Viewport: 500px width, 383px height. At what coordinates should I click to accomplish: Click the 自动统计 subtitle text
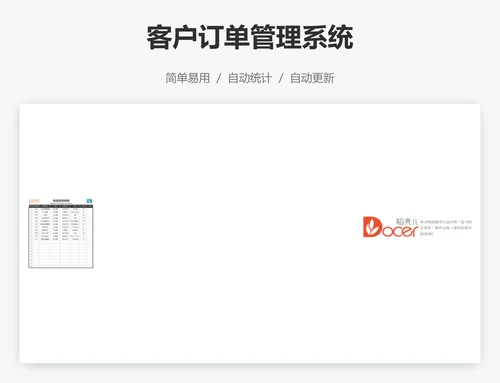[x=250, y=78]
